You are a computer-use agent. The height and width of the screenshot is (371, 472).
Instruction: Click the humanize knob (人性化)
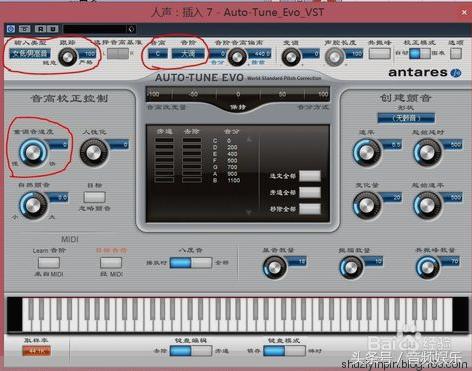(x=94, y=153)
